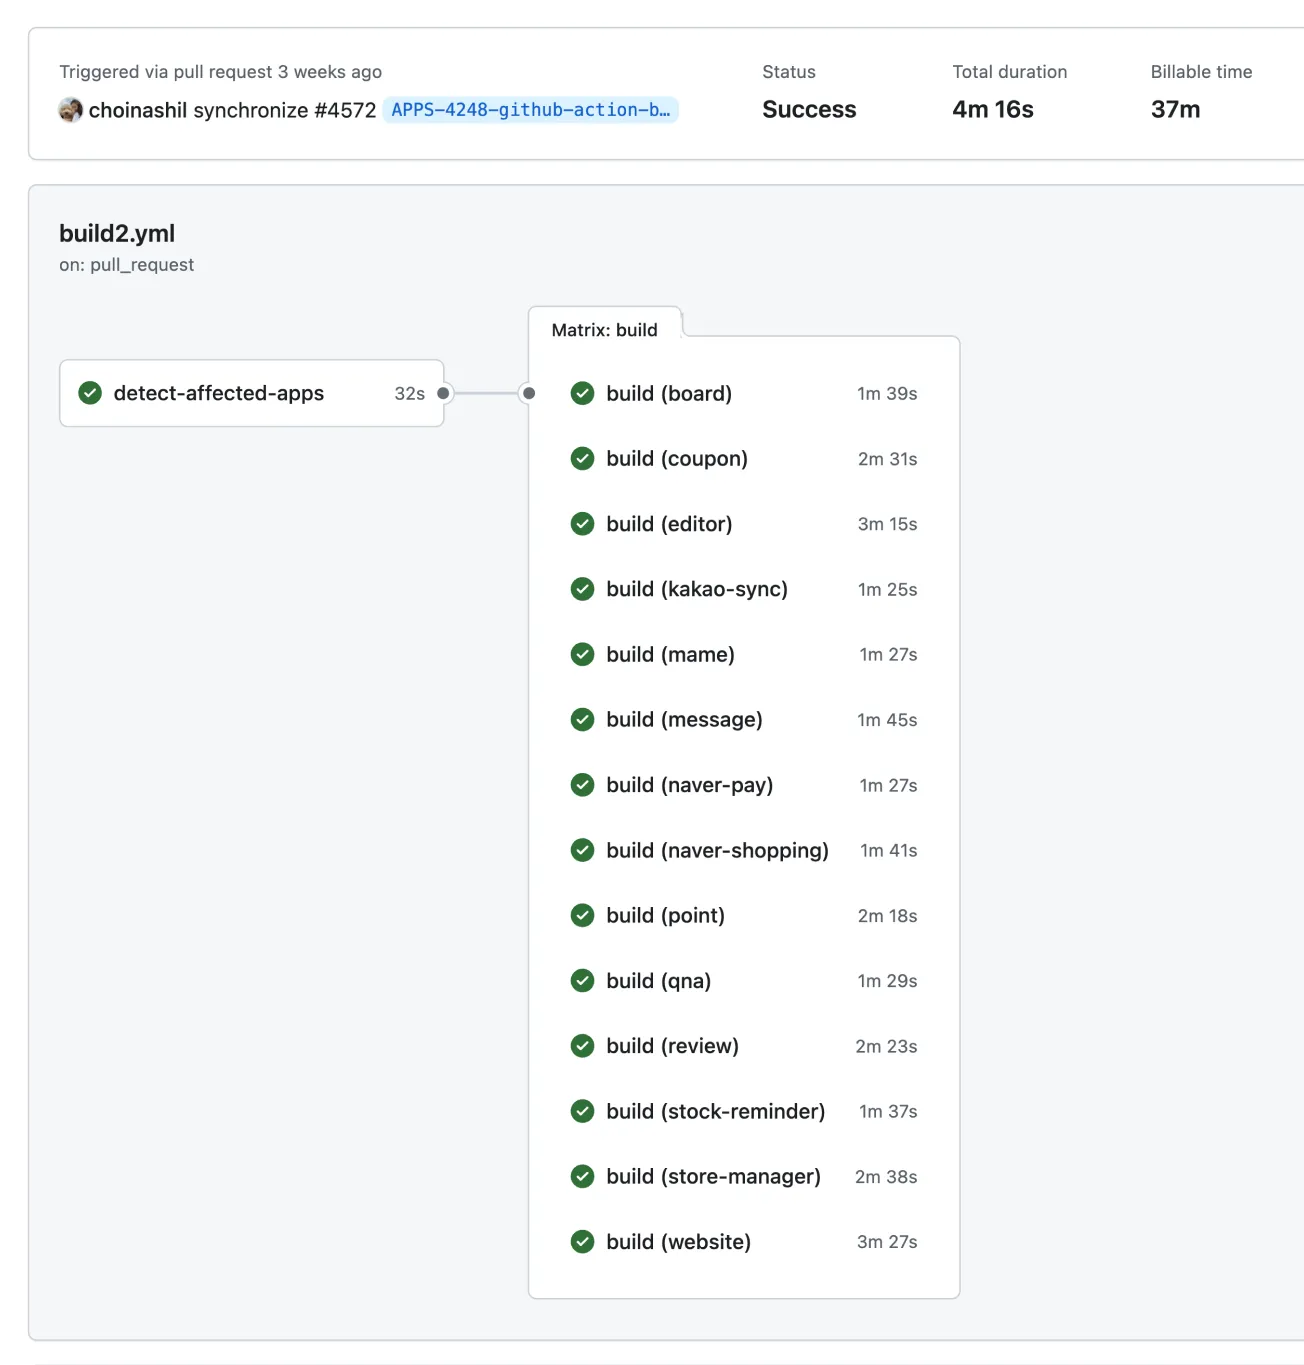
Task: Open the detect-affected-apps job
Action: tap(219, 393)
